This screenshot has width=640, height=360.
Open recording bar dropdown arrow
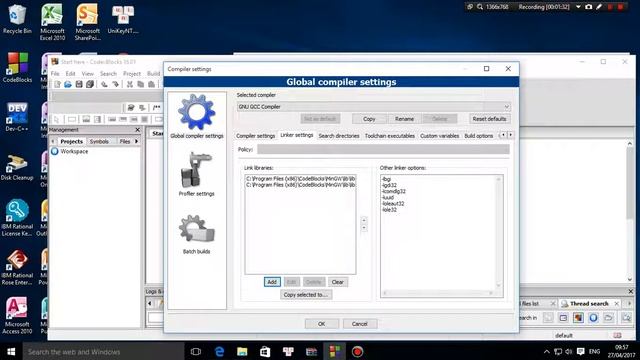point(578,7)
